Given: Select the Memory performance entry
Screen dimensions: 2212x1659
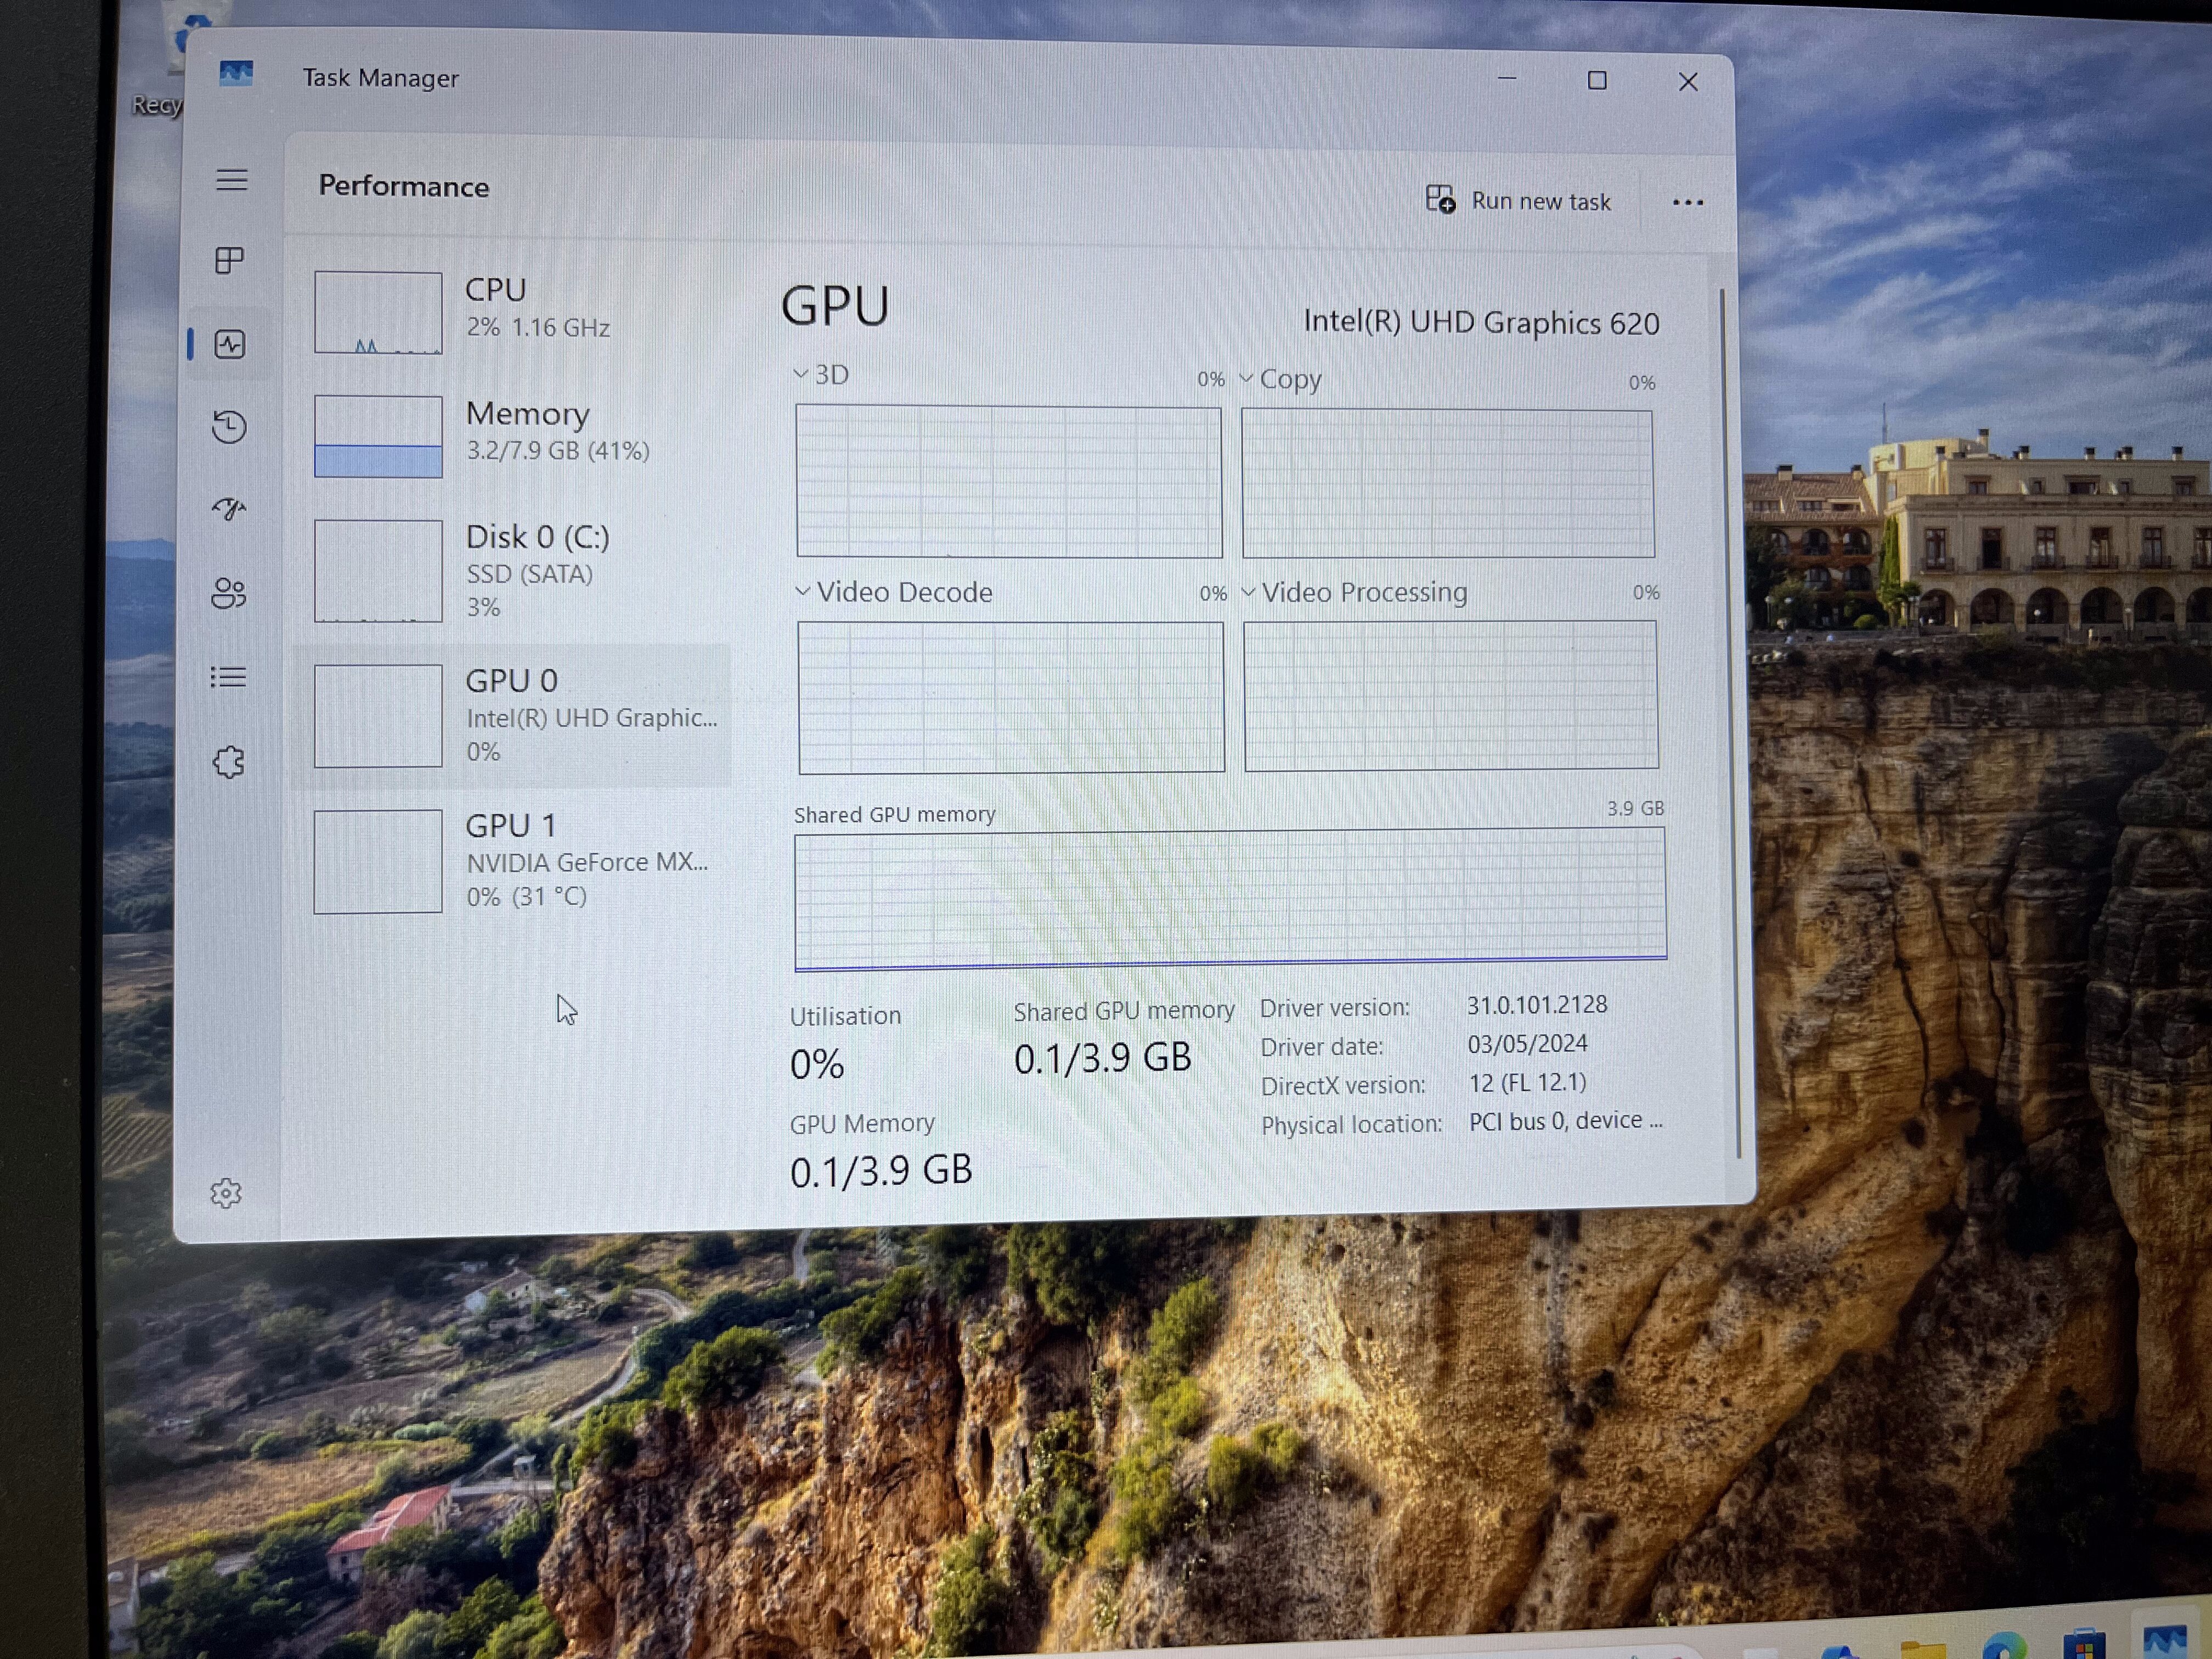Looking at the screenshot, I should 512,436.
